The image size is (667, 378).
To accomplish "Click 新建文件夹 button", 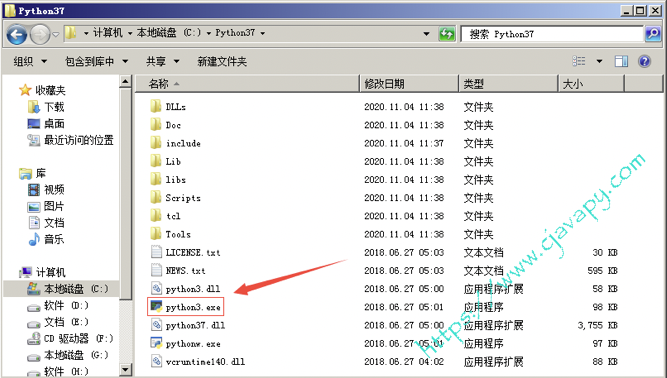I will point(222,62).
